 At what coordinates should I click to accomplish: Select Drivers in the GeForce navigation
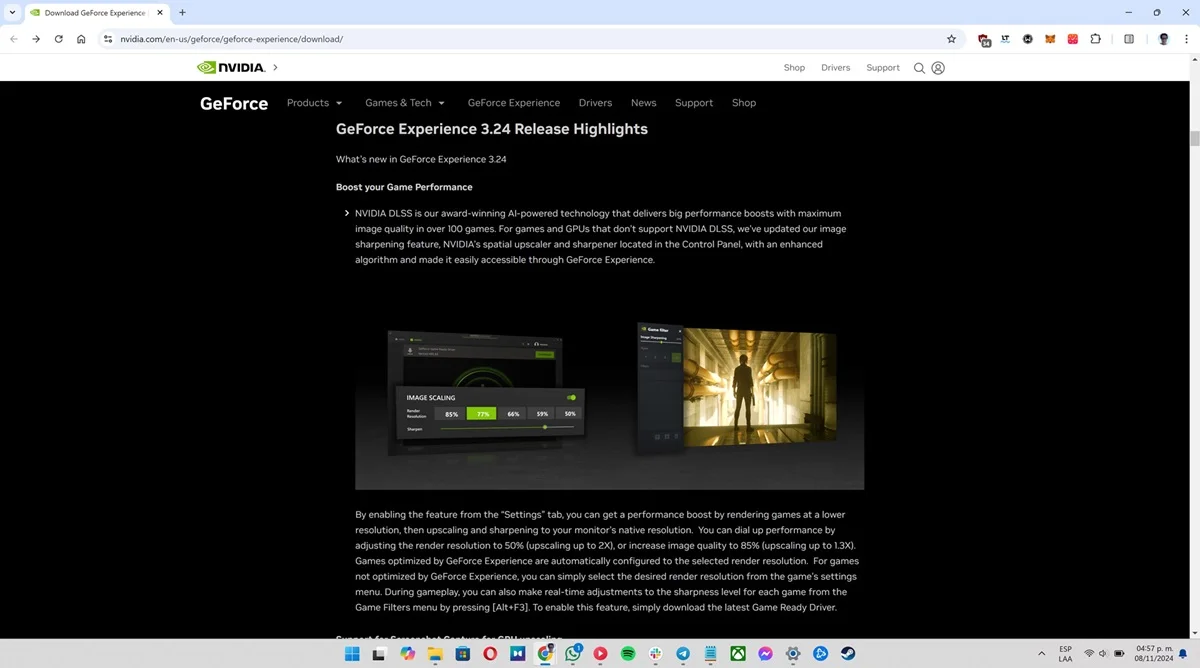(595, 102)
